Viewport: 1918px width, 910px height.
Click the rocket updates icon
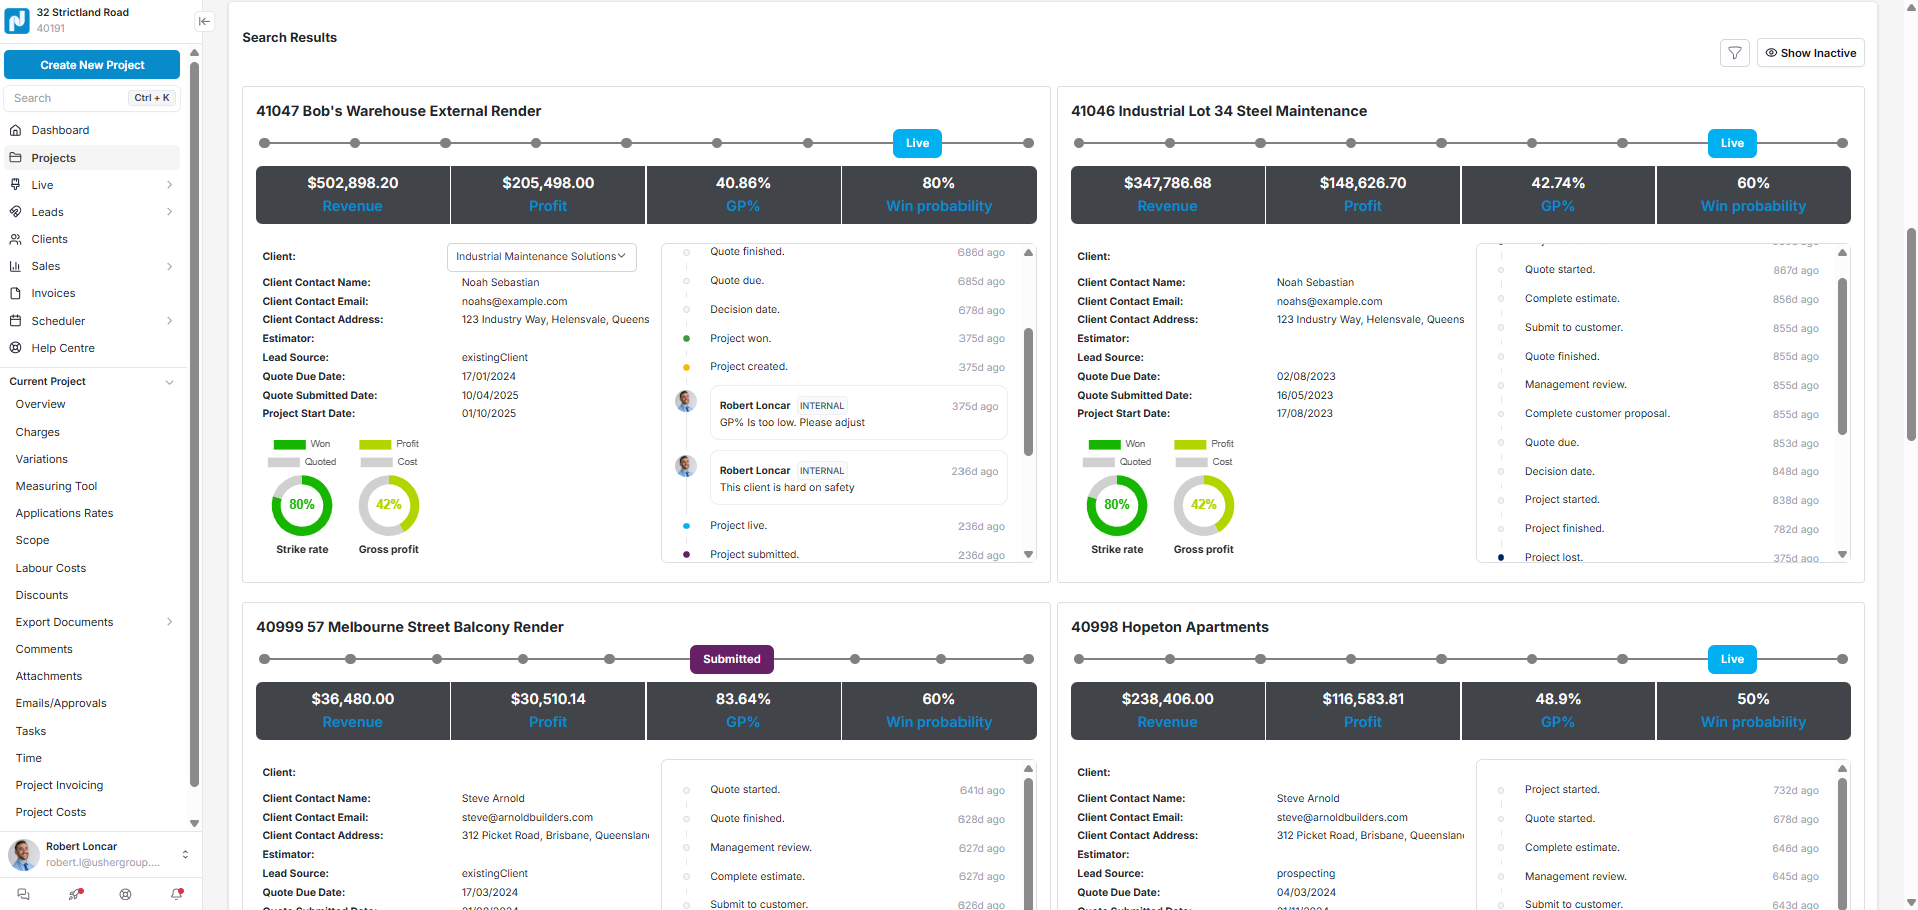75,894
